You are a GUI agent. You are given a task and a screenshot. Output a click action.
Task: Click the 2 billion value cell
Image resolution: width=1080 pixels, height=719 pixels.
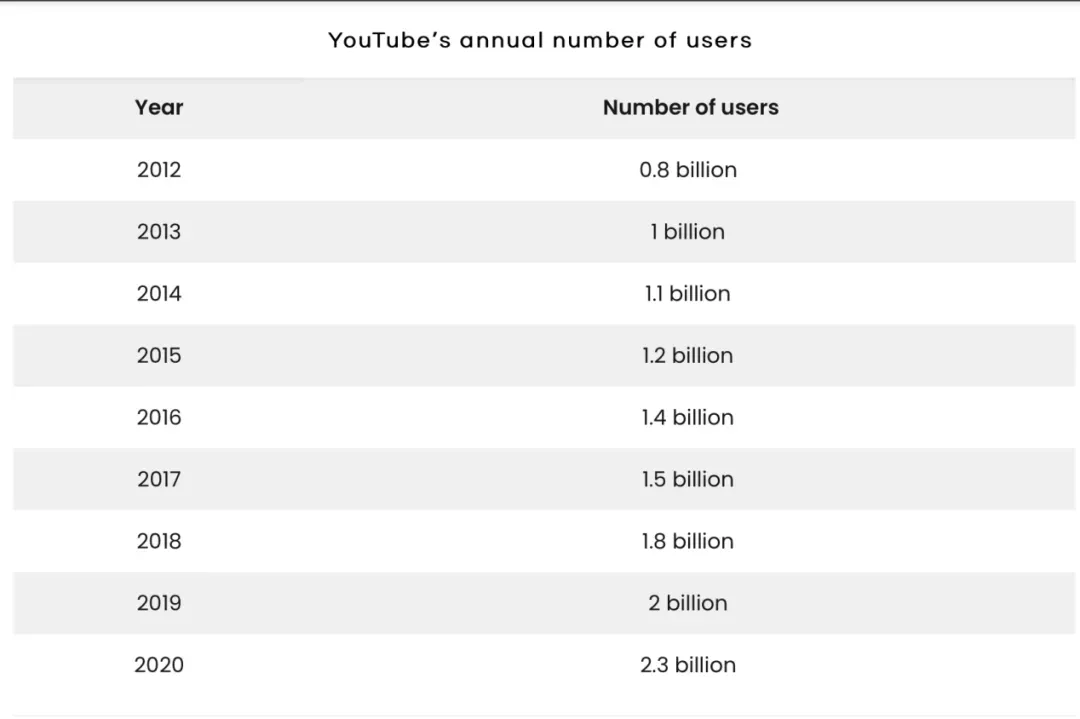tap(688, 603)
